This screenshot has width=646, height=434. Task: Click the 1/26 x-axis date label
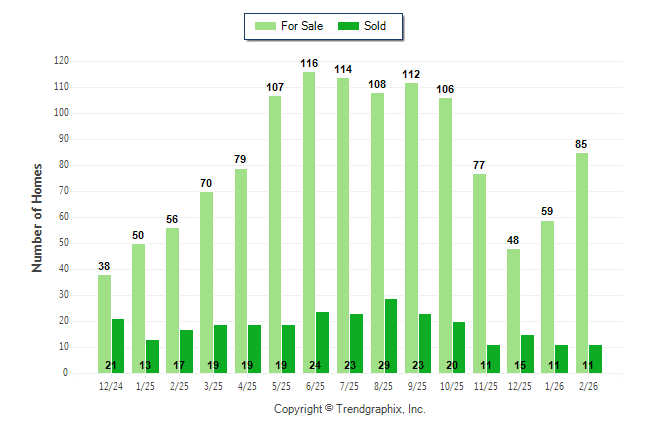pyautogui.click(x=554, y=386)
